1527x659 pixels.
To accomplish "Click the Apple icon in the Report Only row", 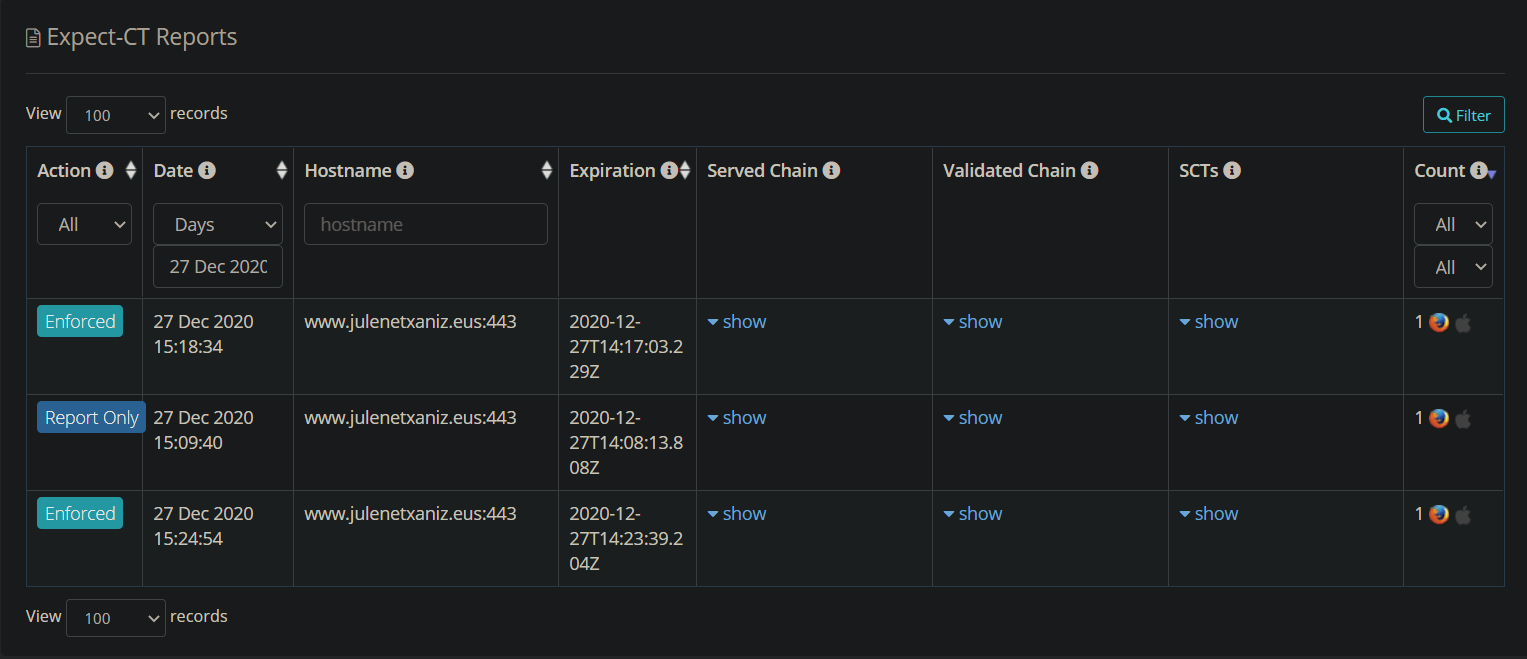I will [1462, 419].
